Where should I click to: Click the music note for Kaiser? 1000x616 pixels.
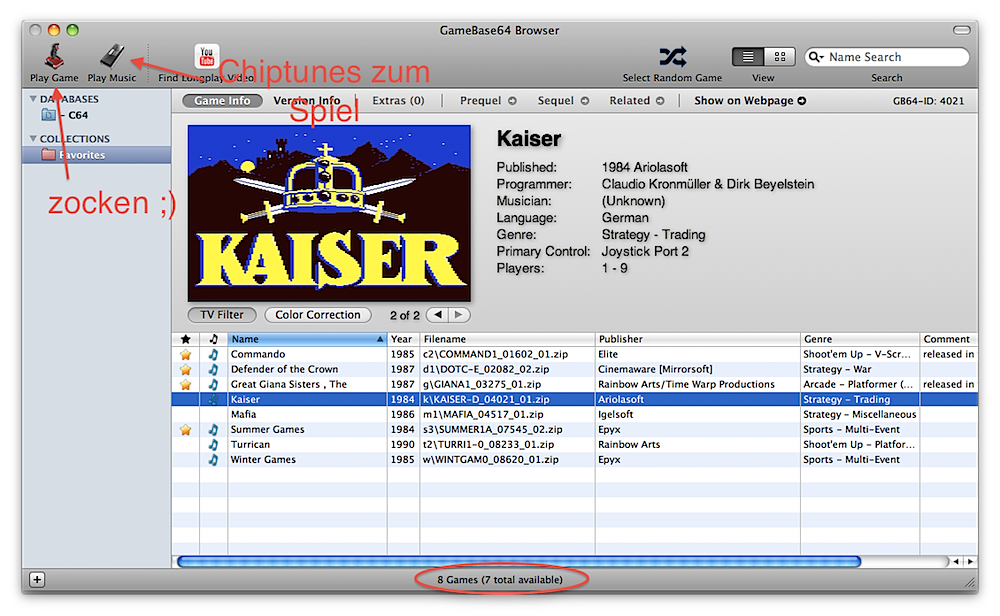pos(214,400)
